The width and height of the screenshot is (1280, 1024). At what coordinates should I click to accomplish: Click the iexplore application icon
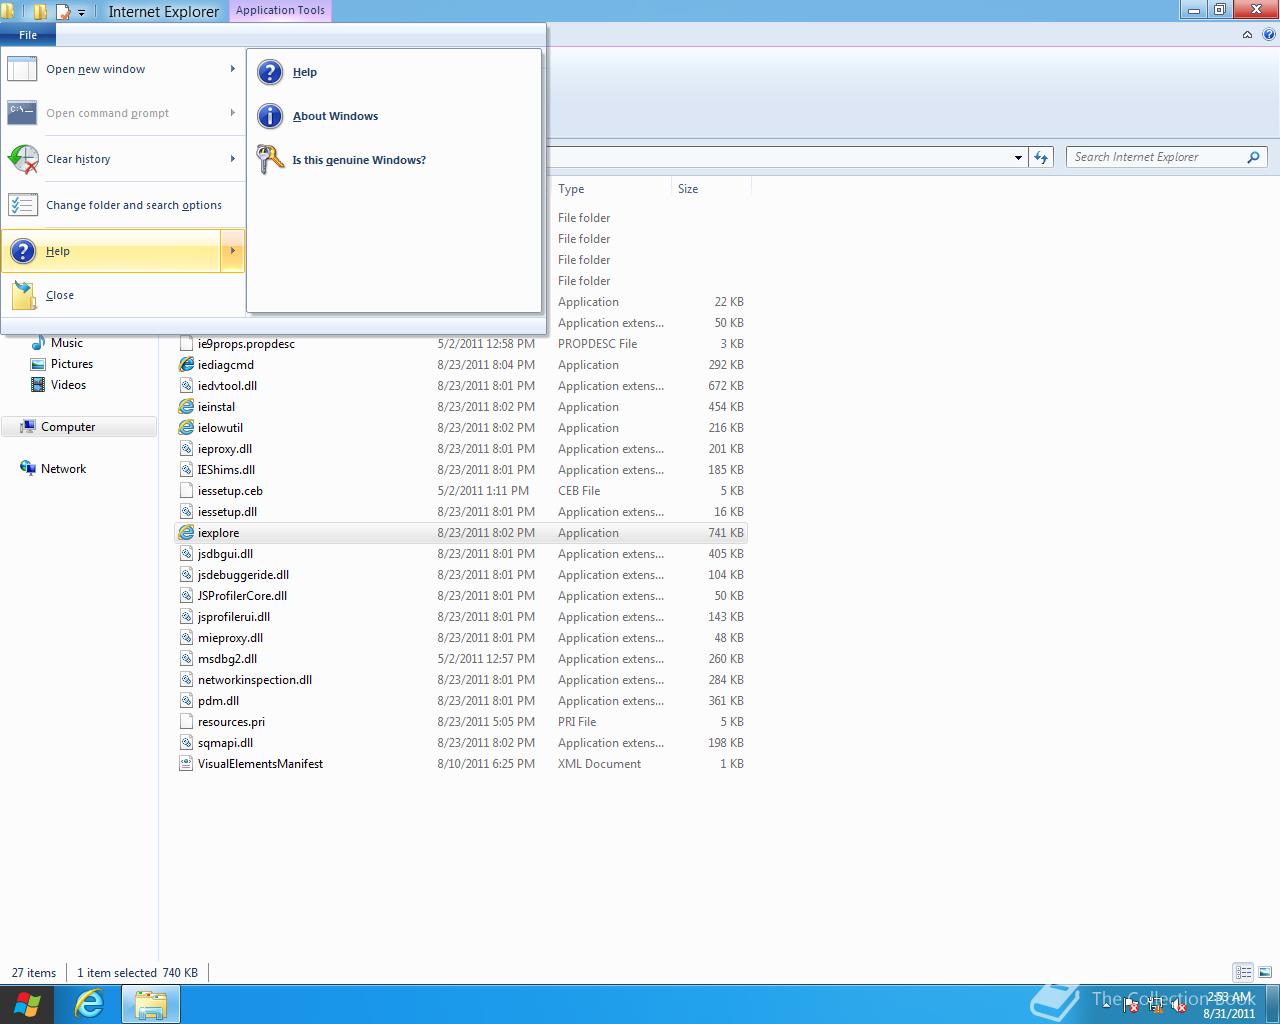tap(186, 533)
